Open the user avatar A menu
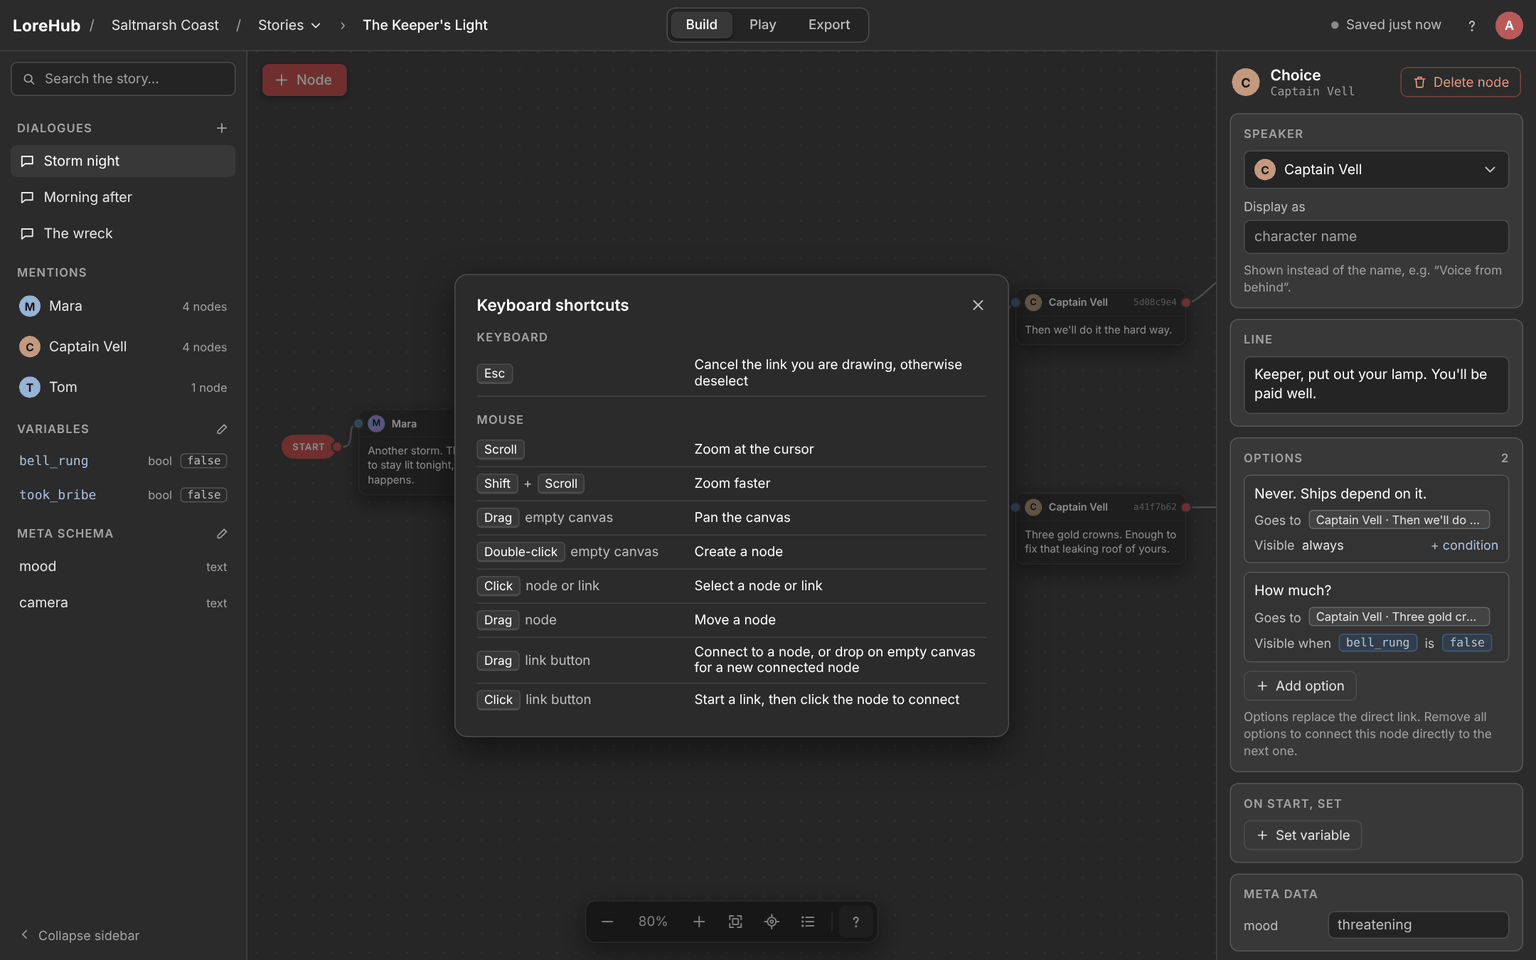1536x960 pixels. [x=1508, y=25]
